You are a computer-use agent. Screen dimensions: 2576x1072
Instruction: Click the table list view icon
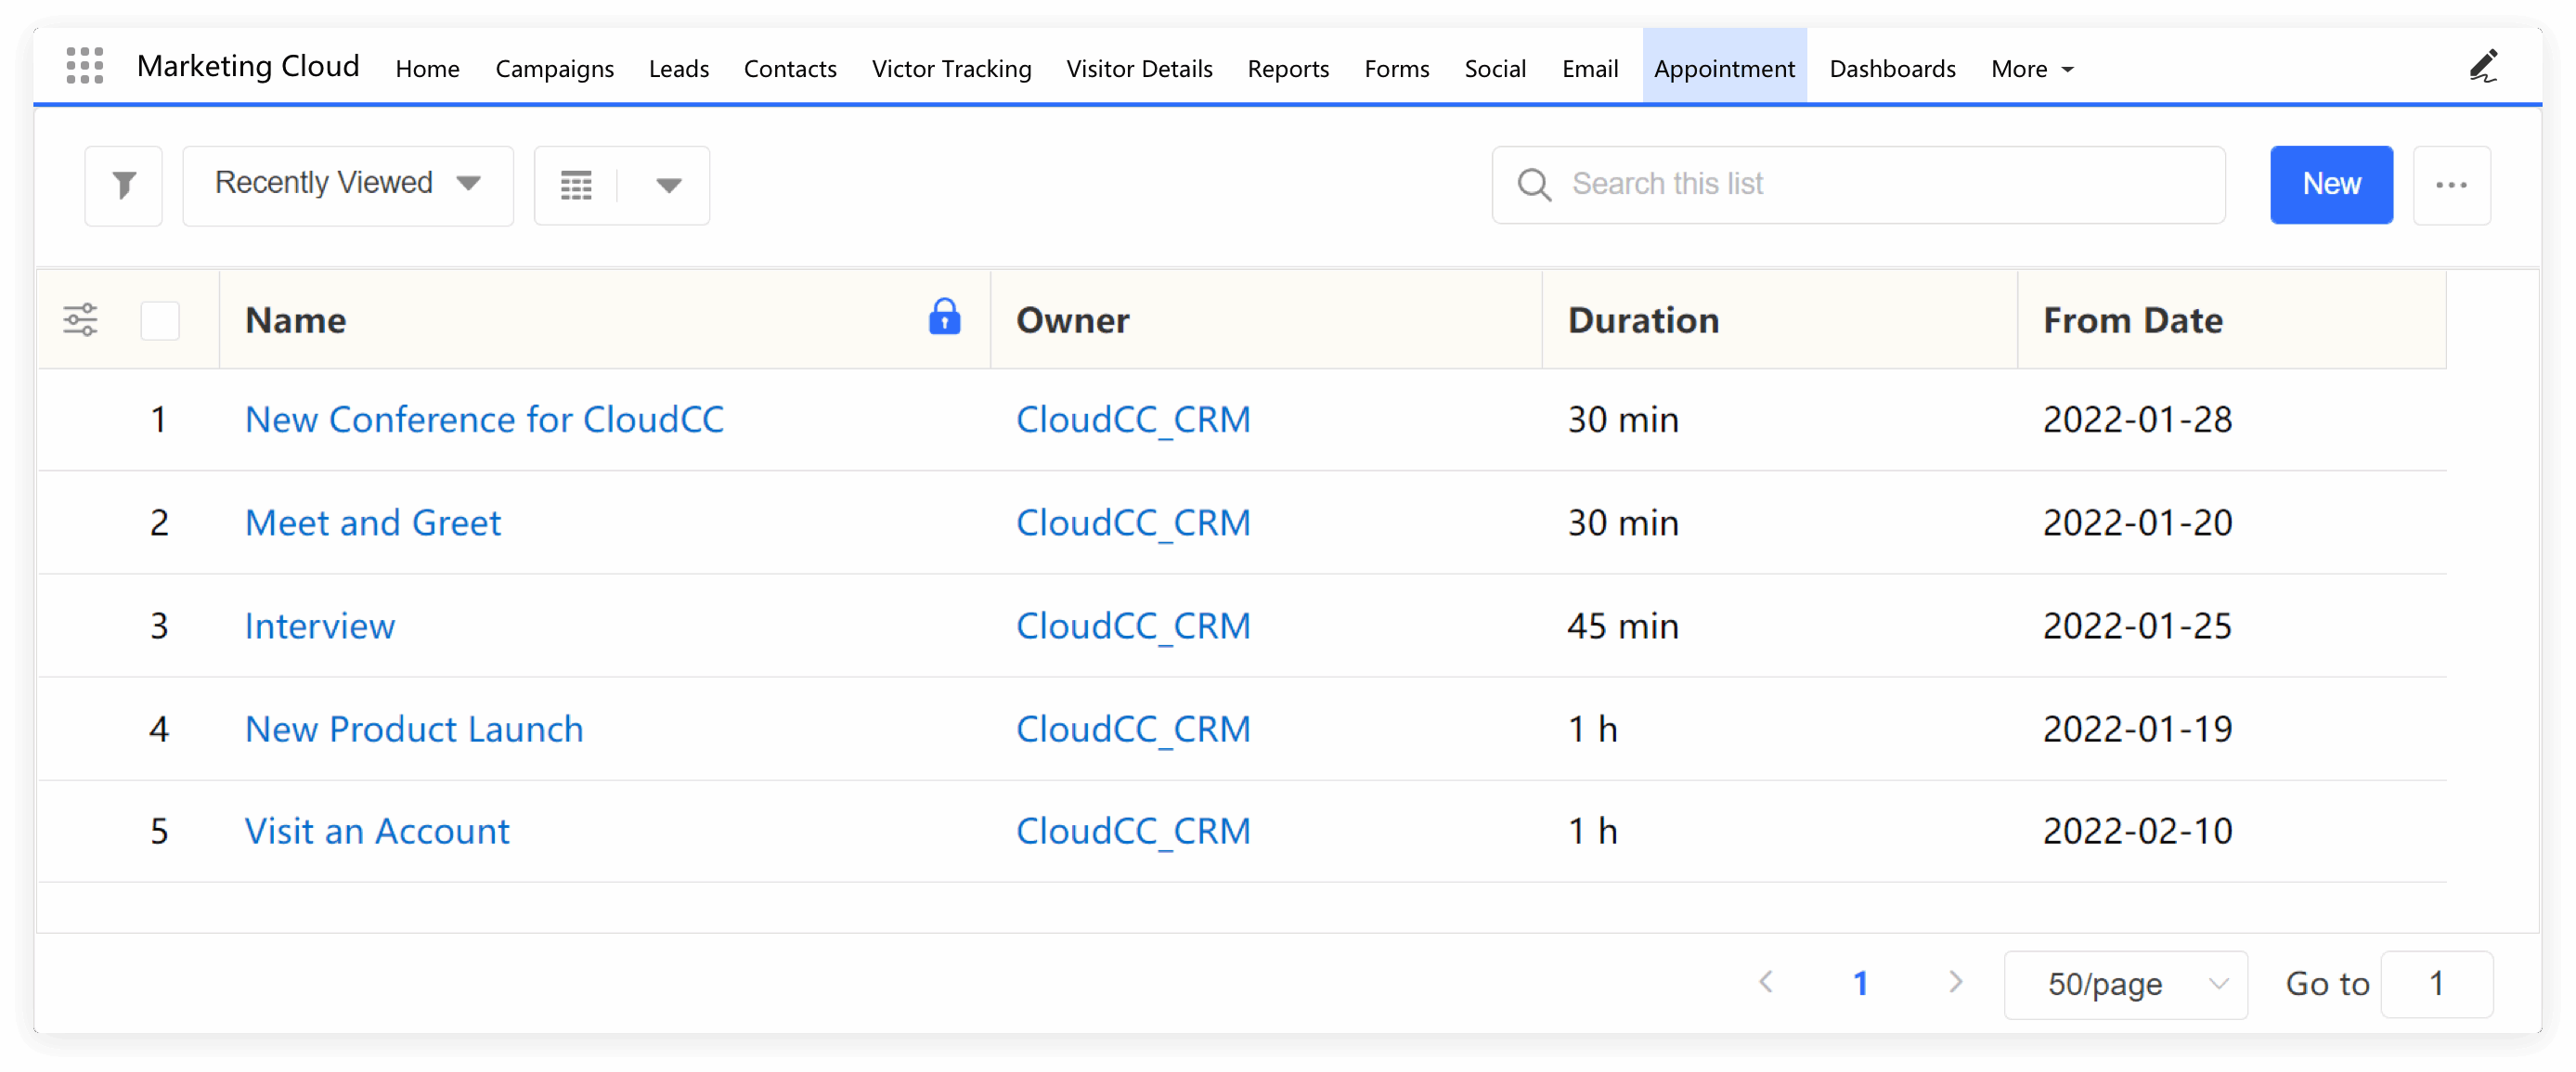coord(577,185)
